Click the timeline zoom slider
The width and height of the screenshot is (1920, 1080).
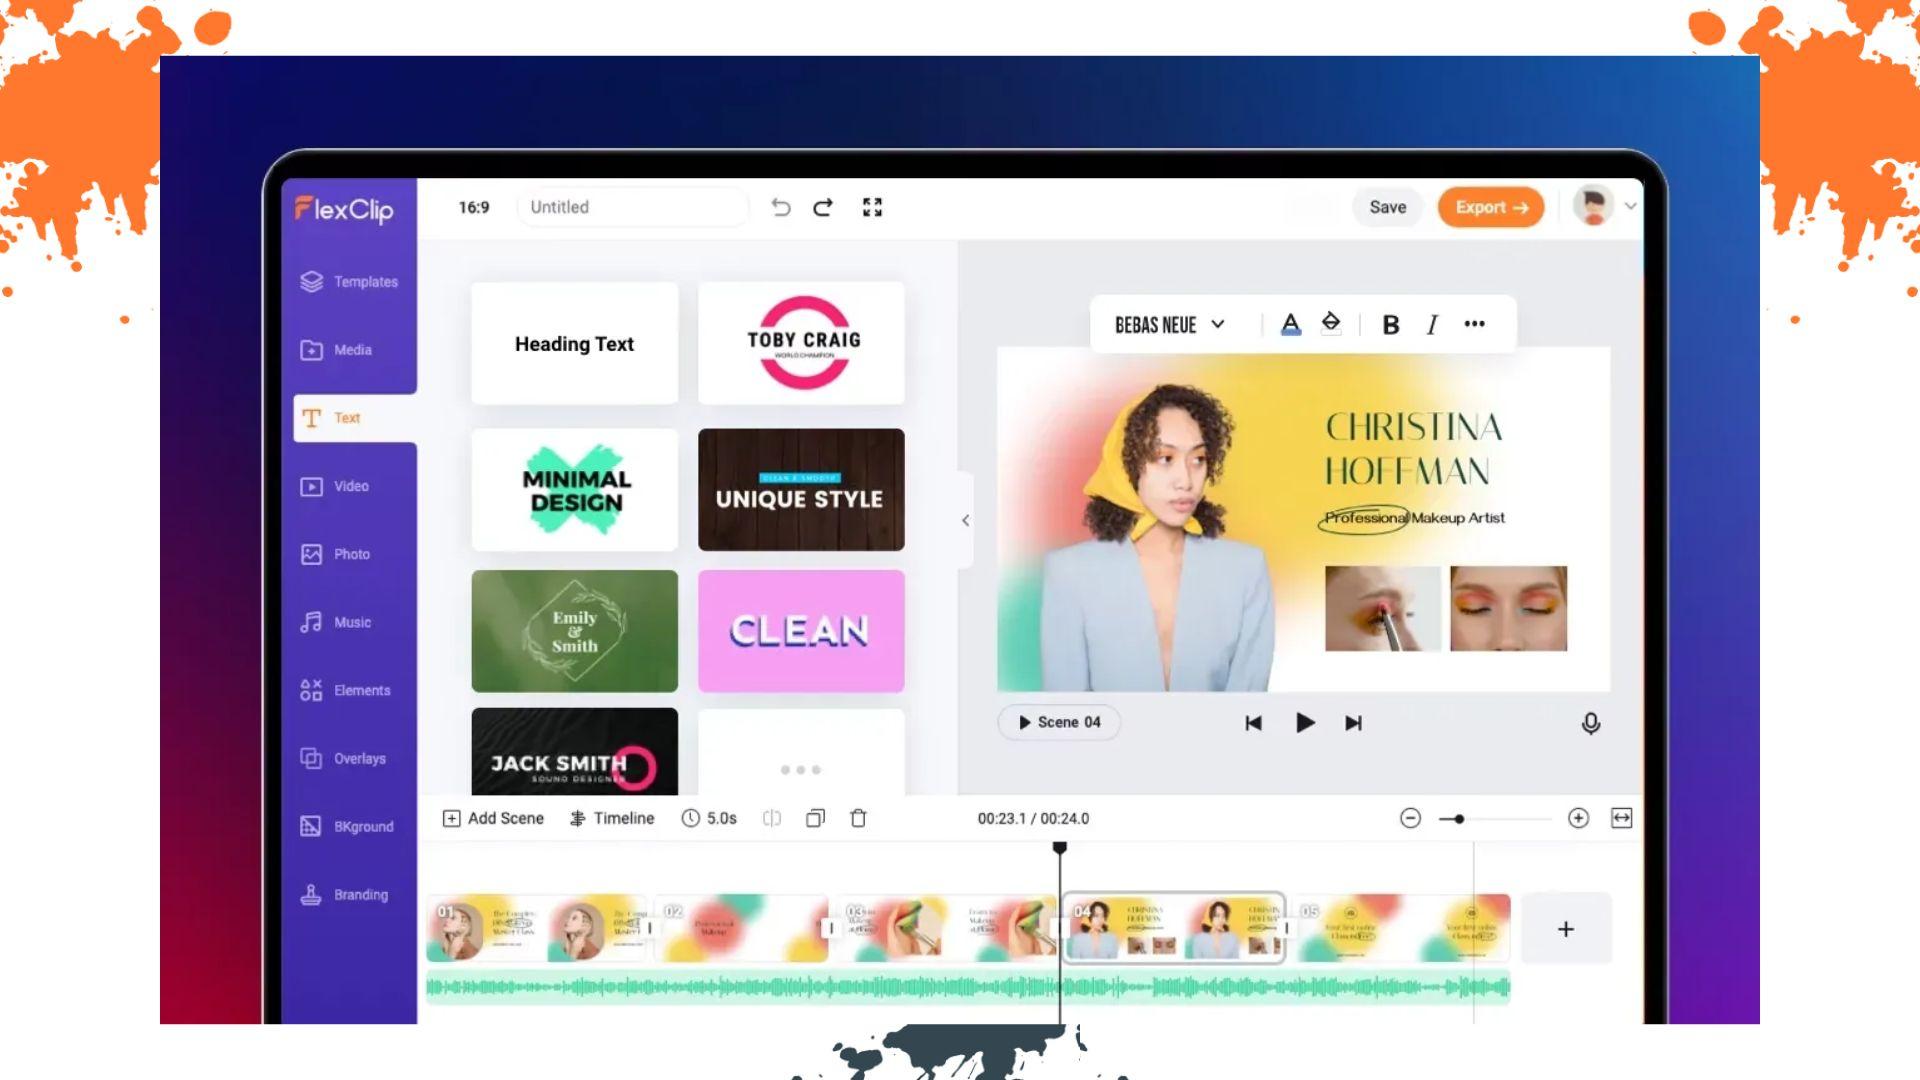pos(1495,819)
